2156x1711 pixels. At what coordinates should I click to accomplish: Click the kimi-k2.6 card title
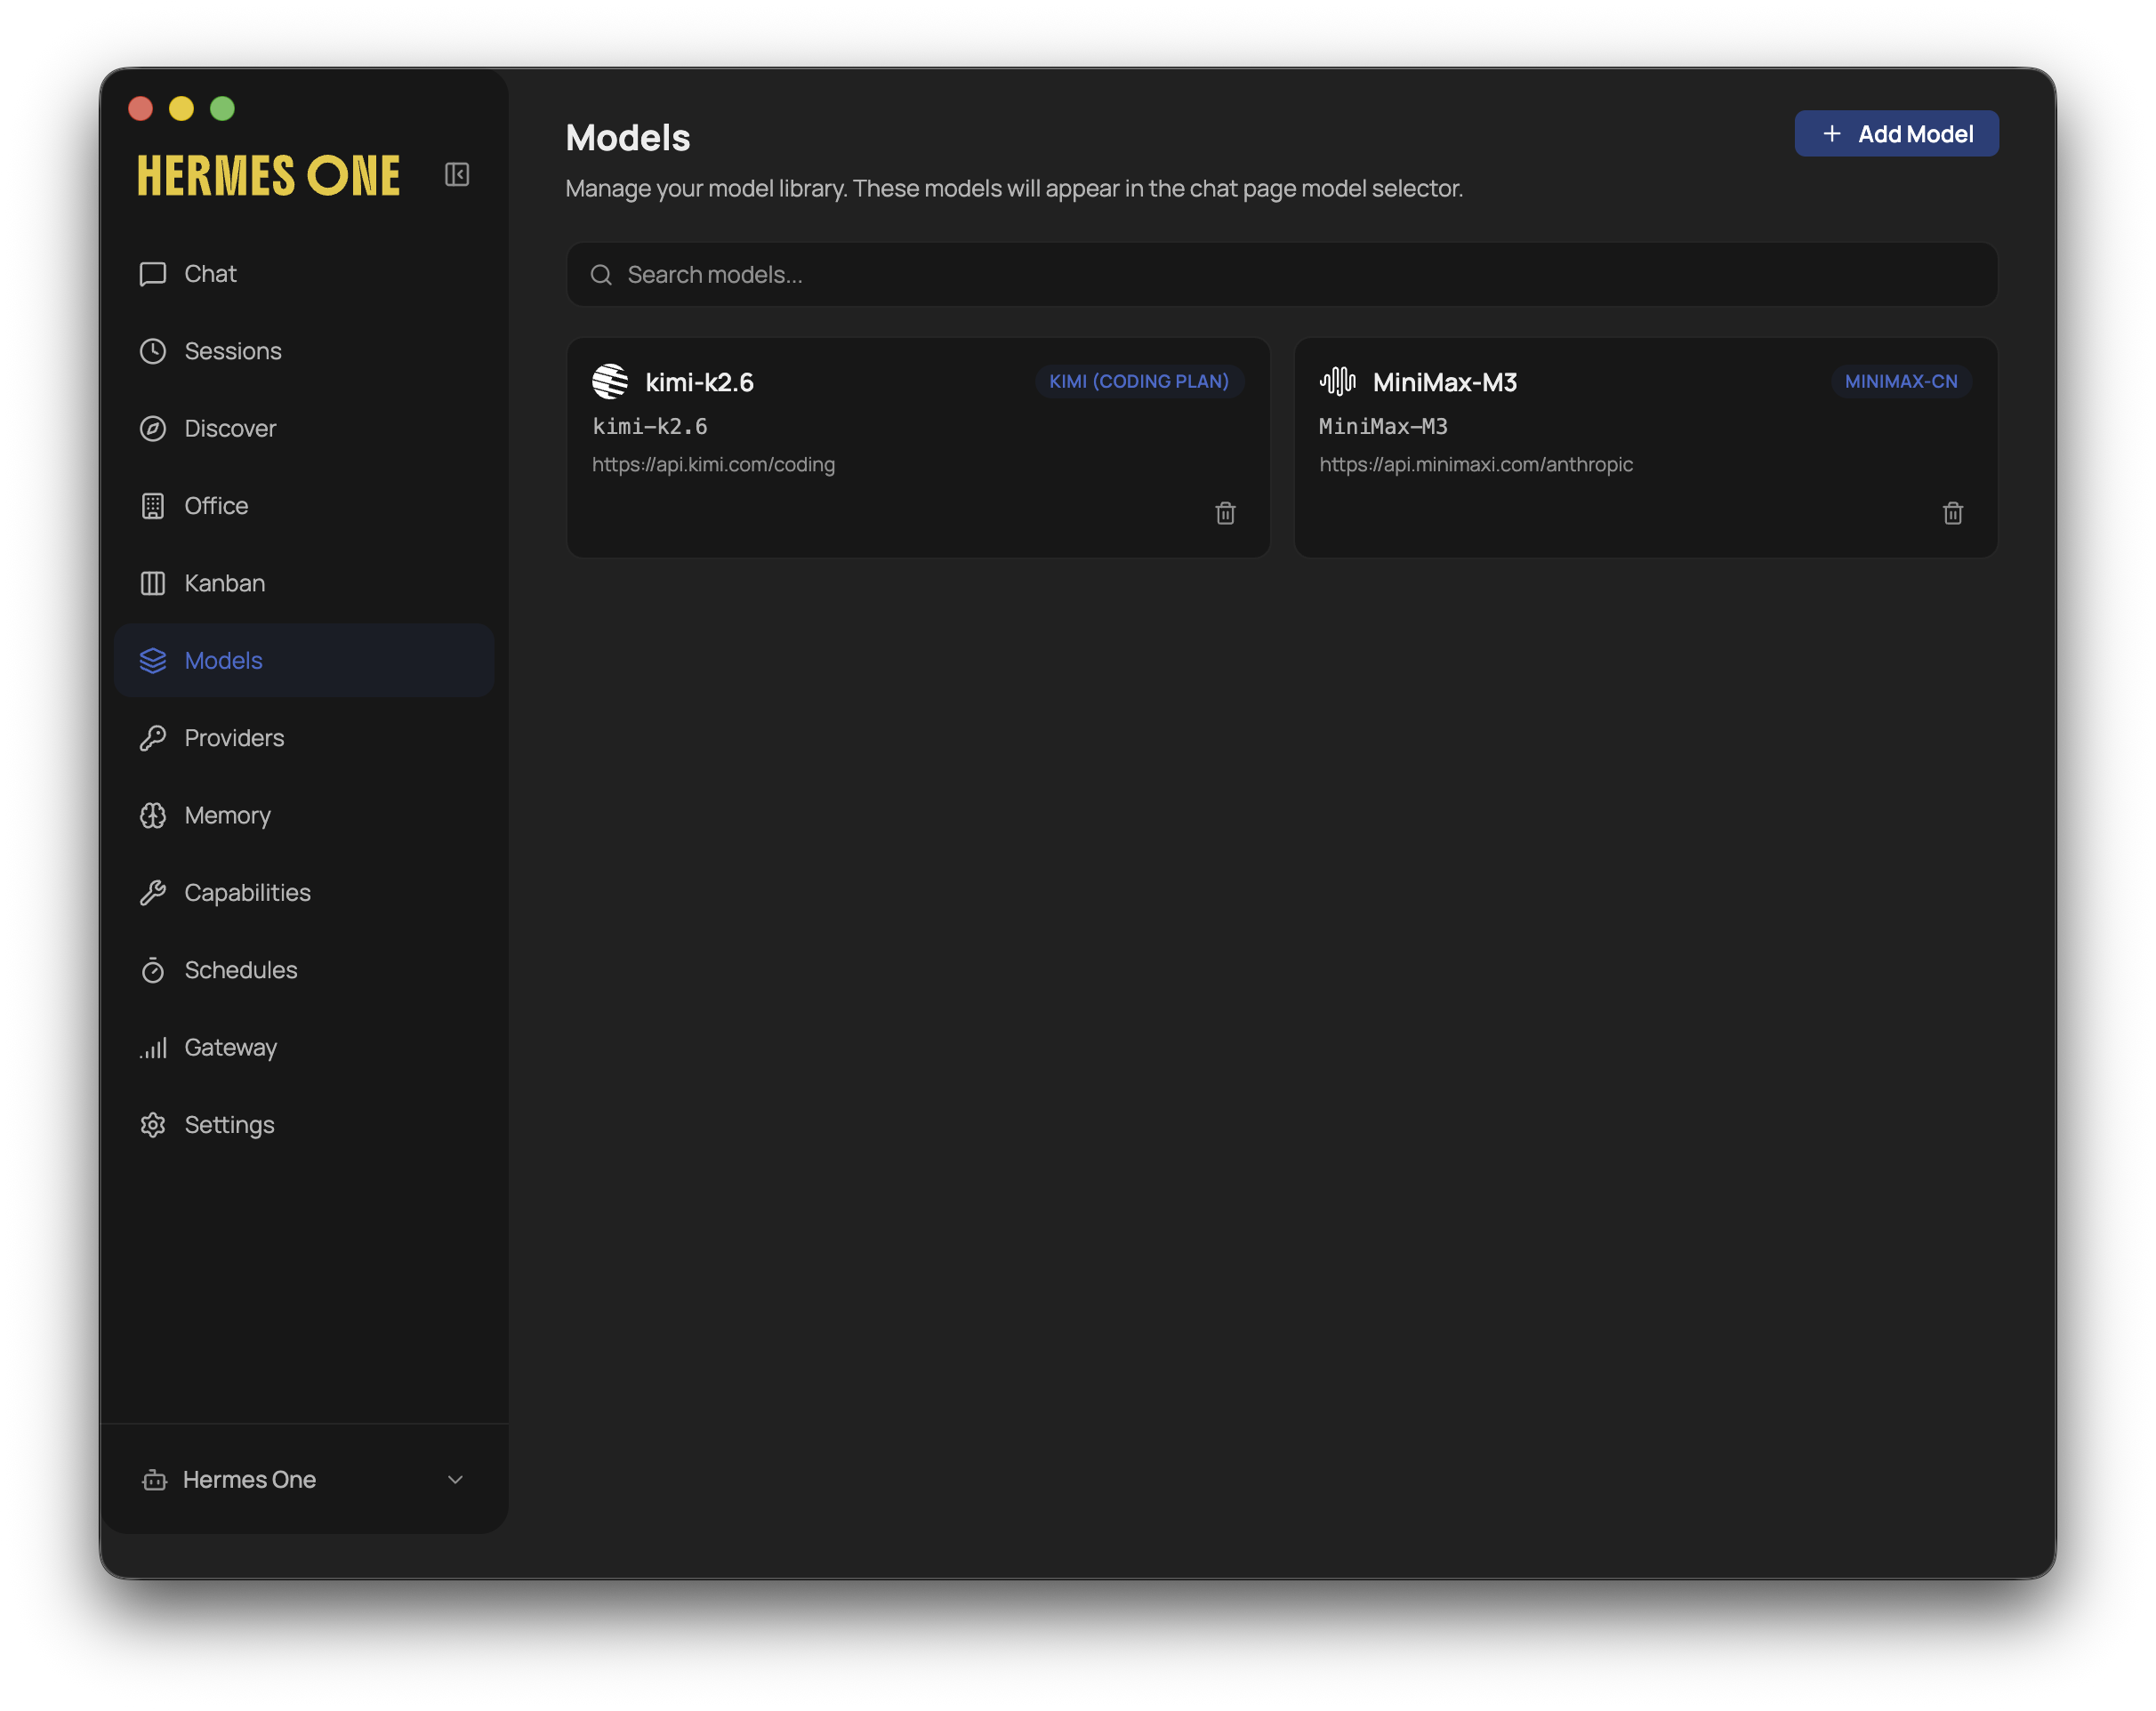[x=699, y=382]
